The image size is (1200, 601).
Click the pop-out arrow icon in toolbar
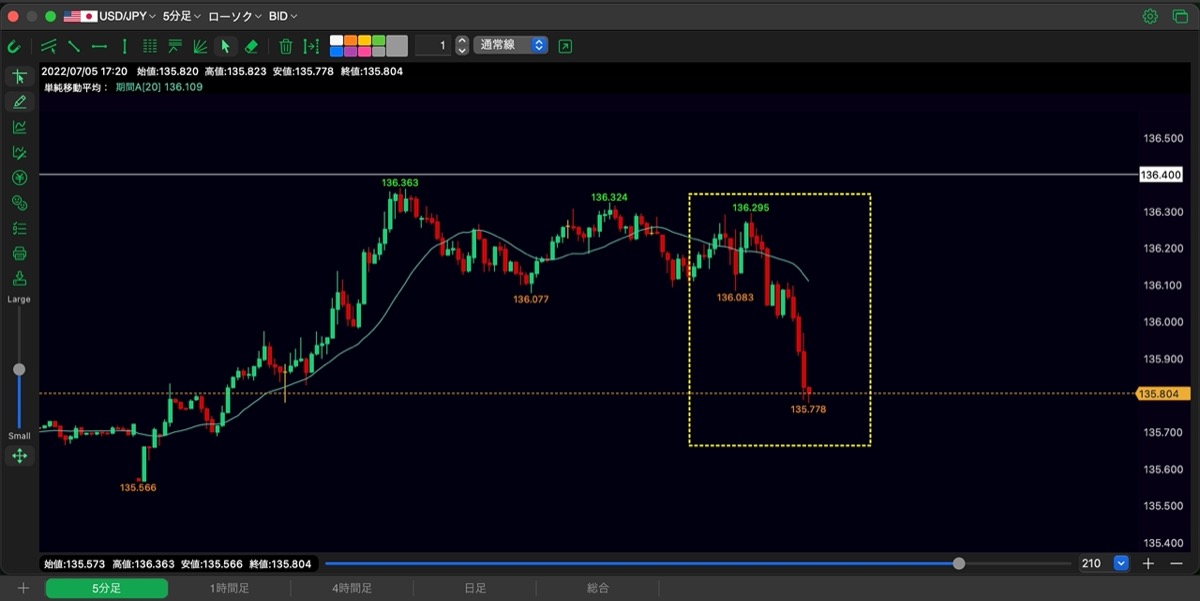click(565, 46)
